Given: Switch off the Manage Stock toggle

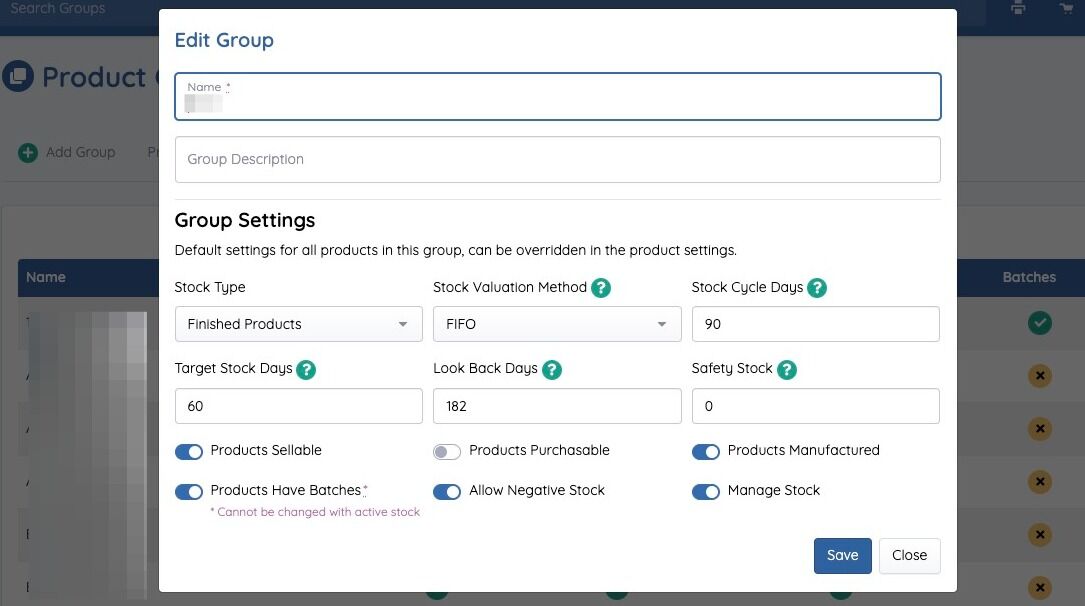Looking at the screenshot, I should tap(705, 491).
